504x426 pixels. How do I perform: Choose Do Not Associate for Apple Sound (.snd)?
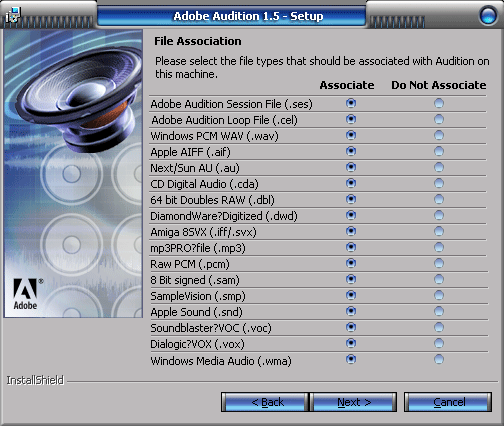click(439, 311)
